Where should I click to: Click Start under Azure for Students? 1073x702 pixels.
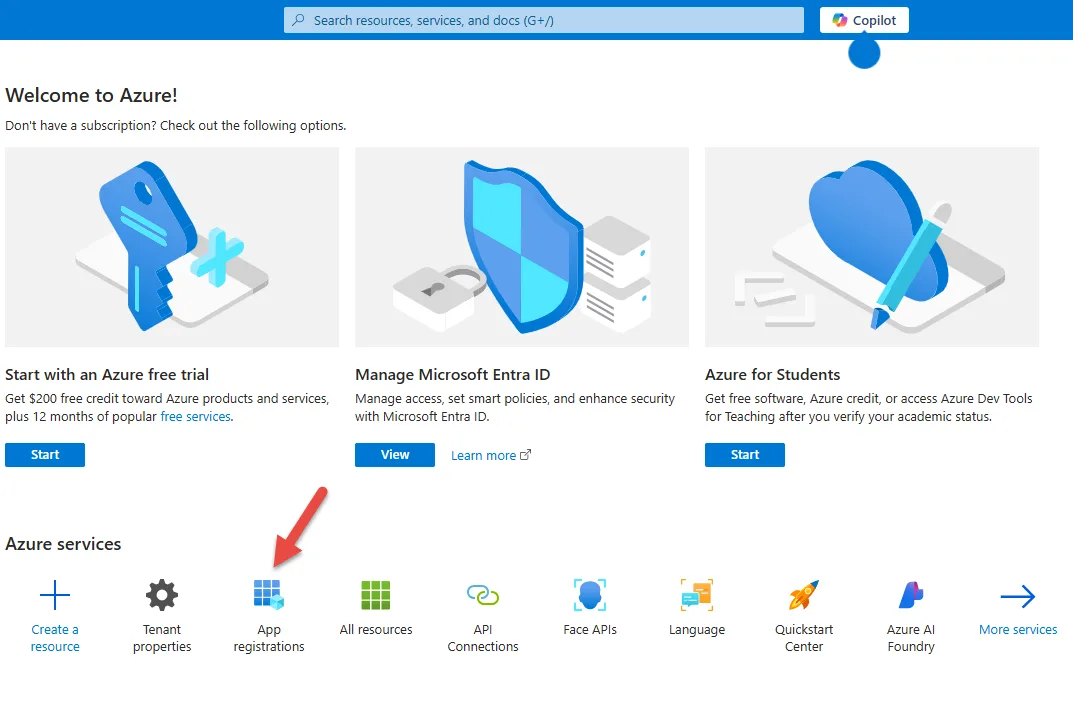(745, 455)
